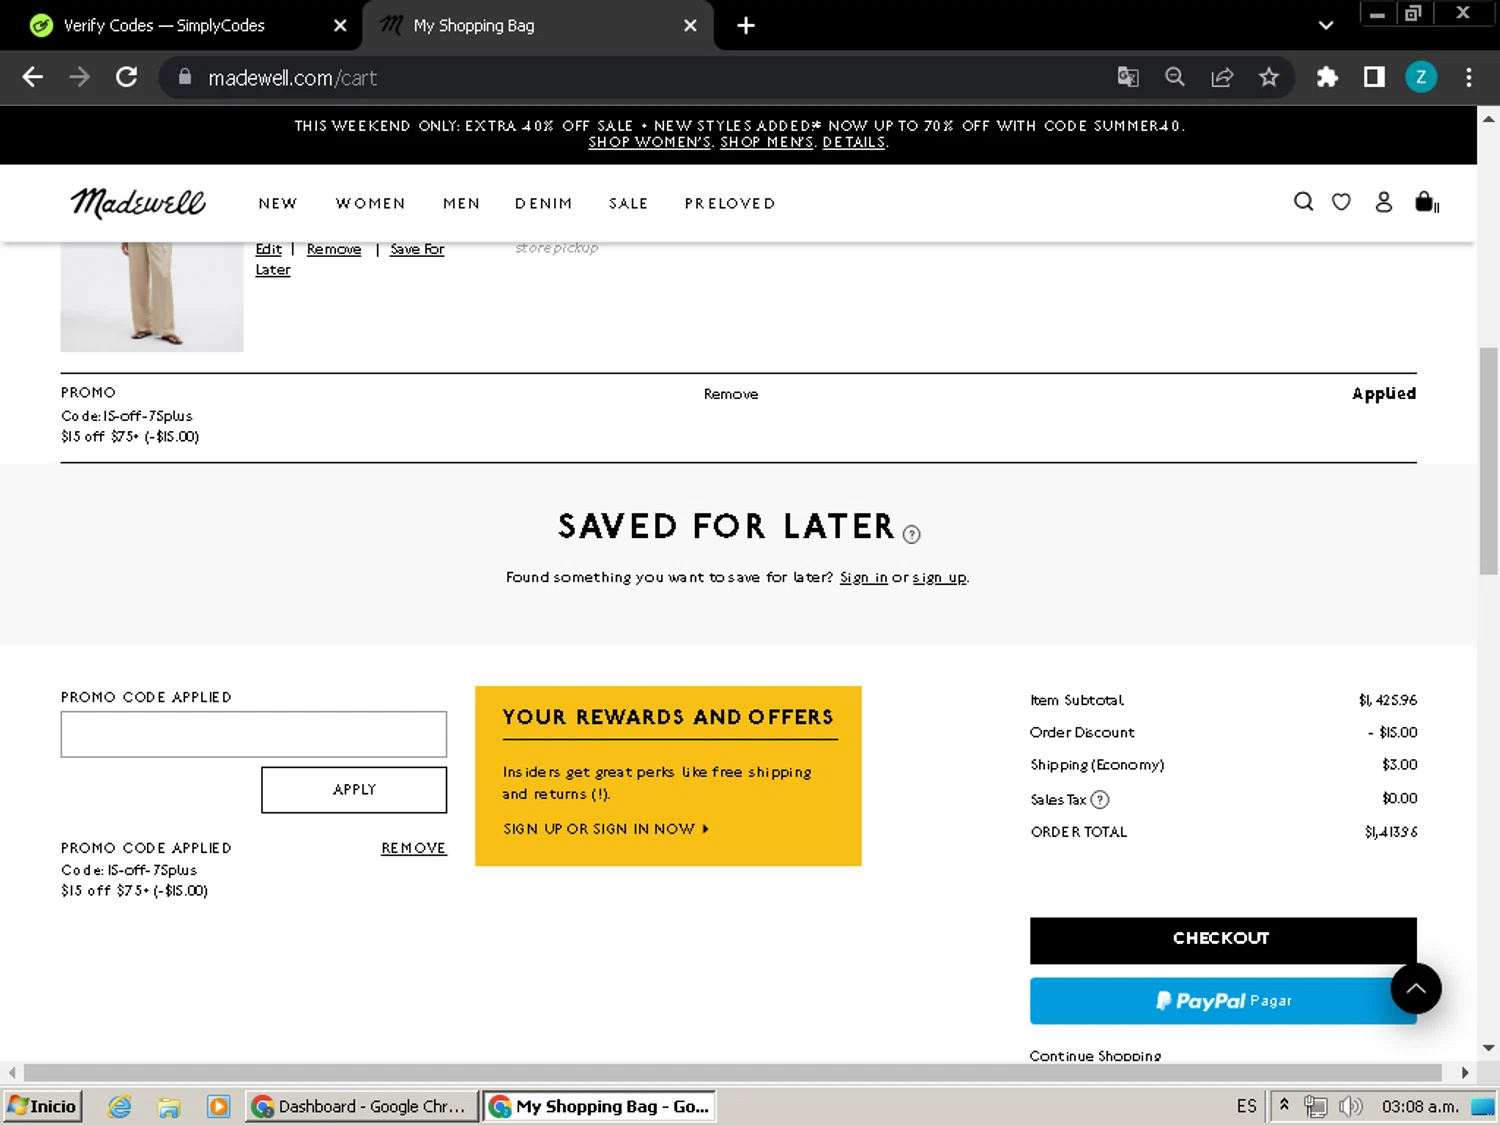Screen dimensions: 1500x1125
Task: Click the SHOP WOMEN'S banner link
Action: [x=650, y=142]
